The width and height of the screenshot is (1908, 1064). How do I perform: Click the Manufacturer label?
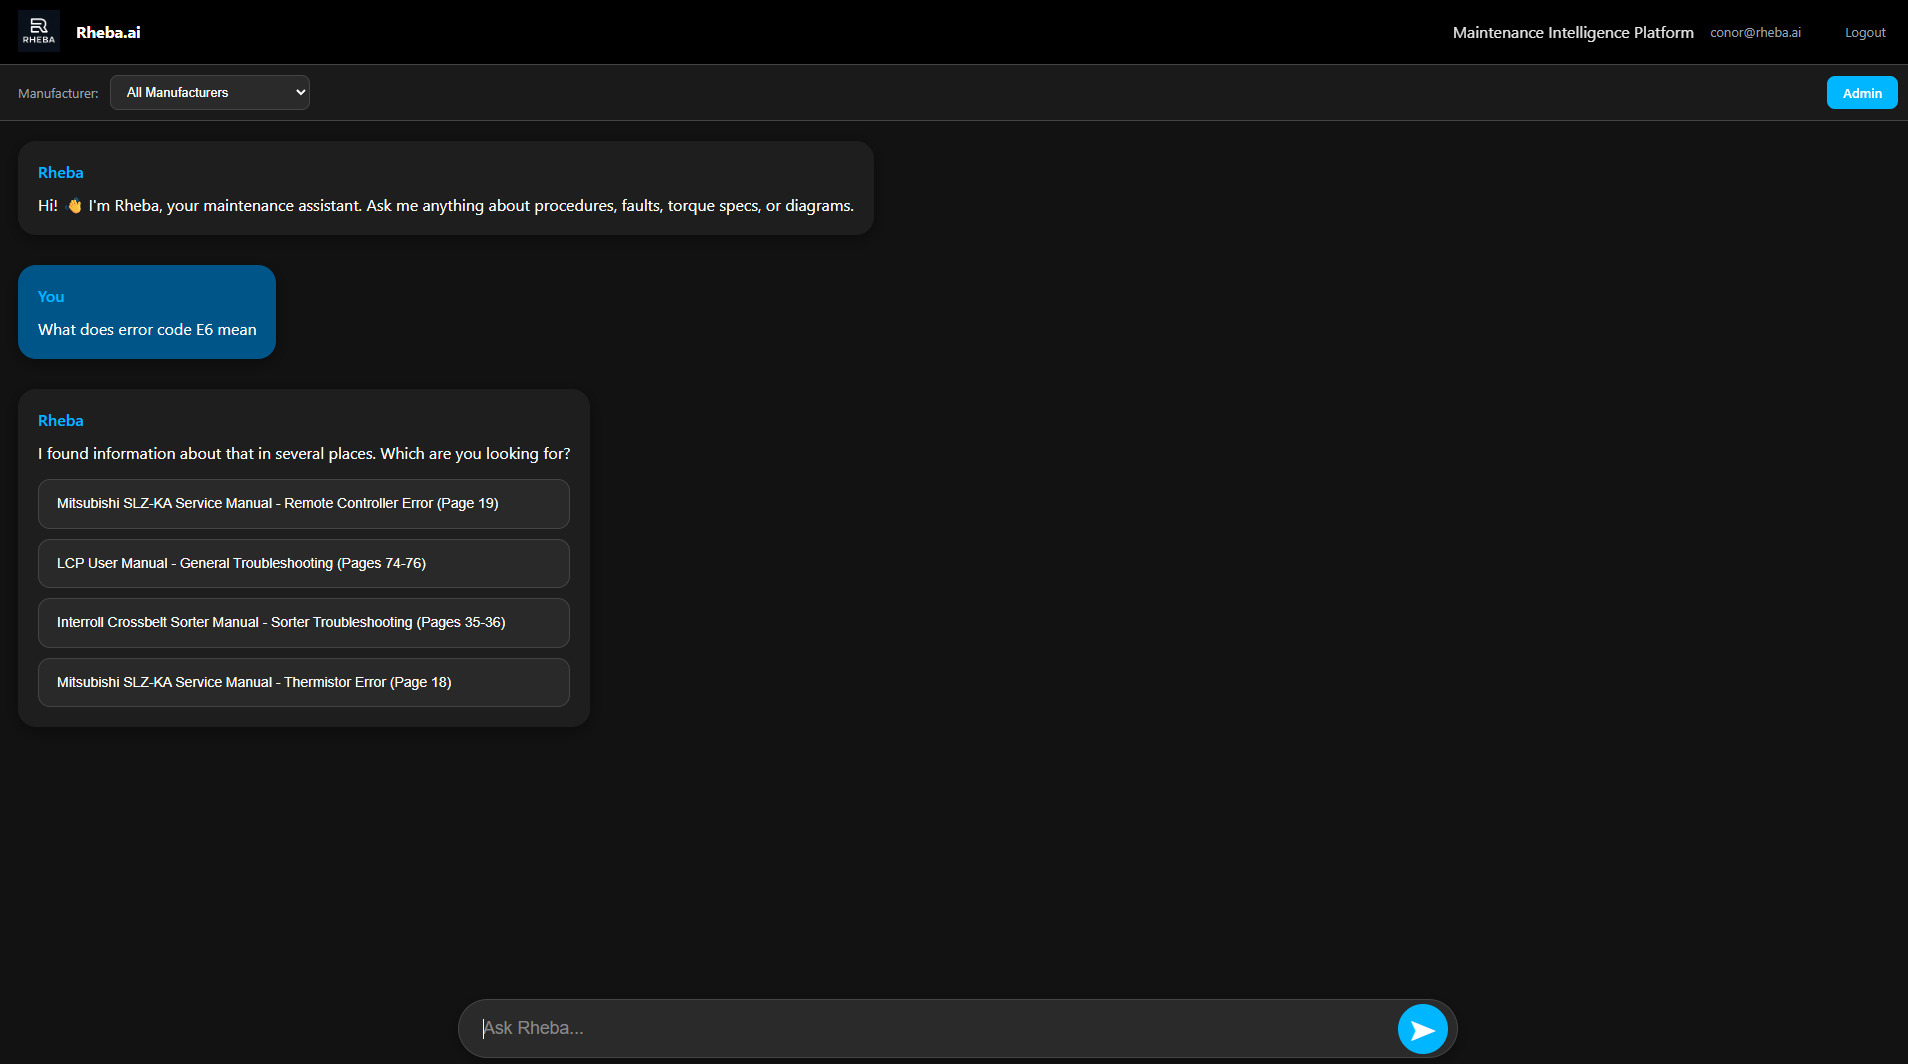click(x=58, y=94)
